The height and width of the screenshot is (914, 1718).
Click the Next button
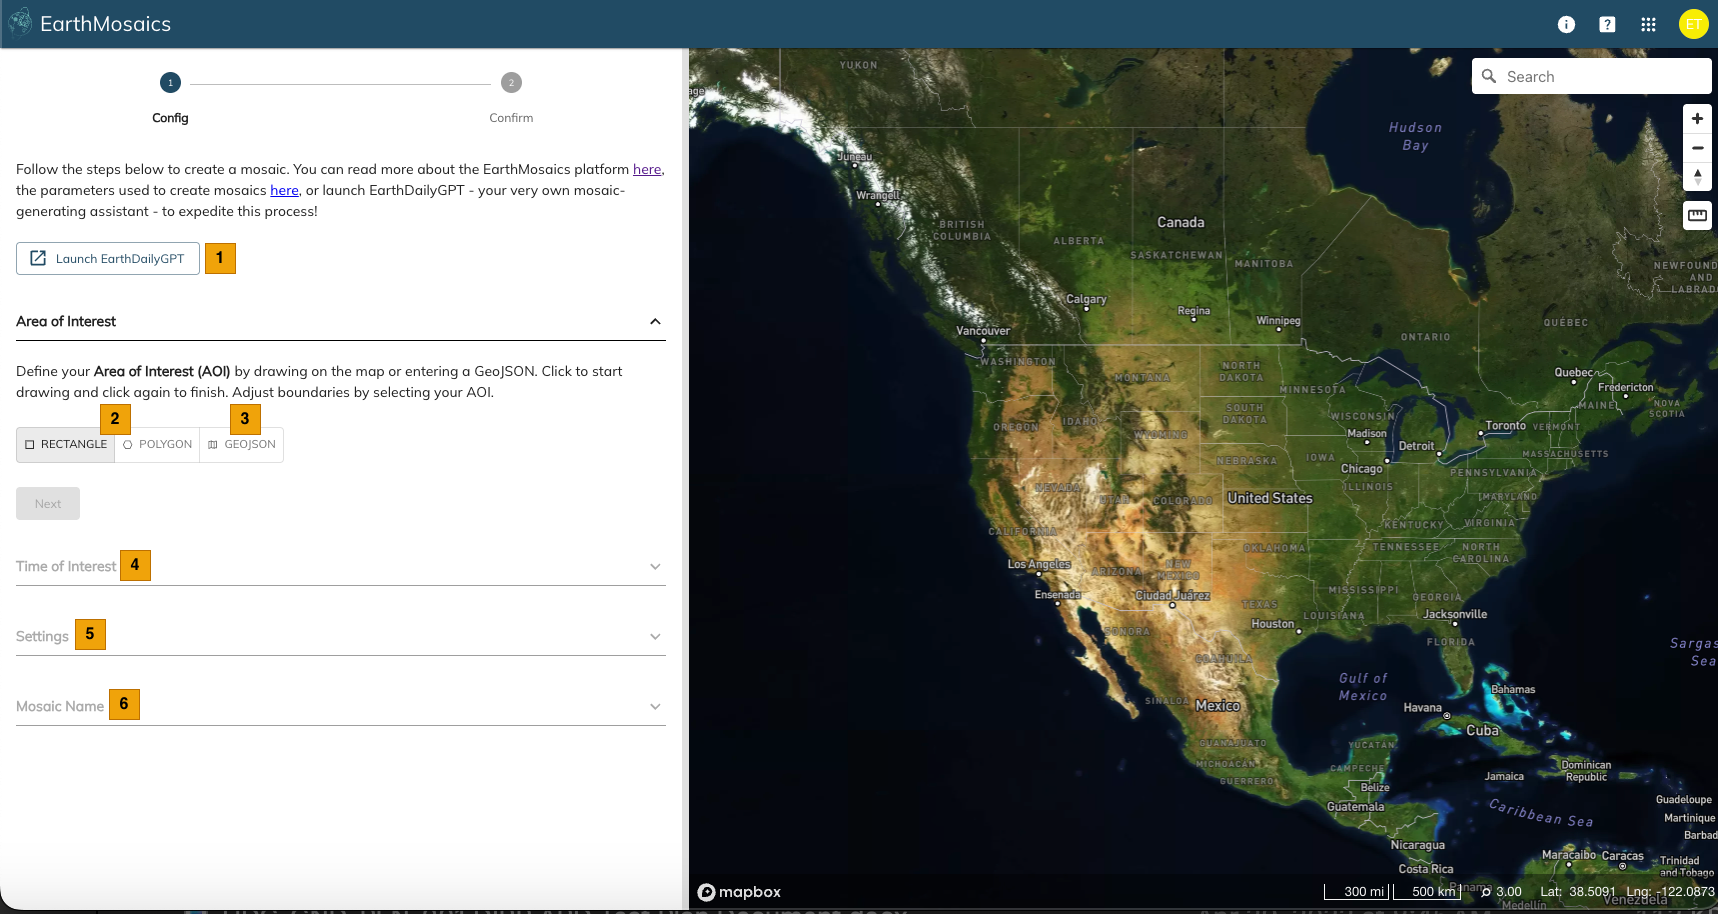click(48, 504)
